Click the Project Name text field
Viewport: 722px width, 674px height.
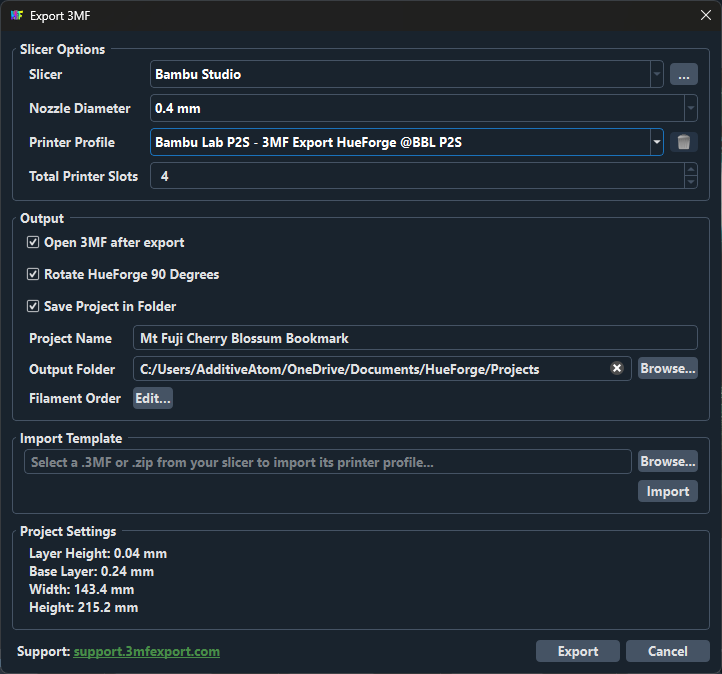pyautogui.click(x=415, y=338)
